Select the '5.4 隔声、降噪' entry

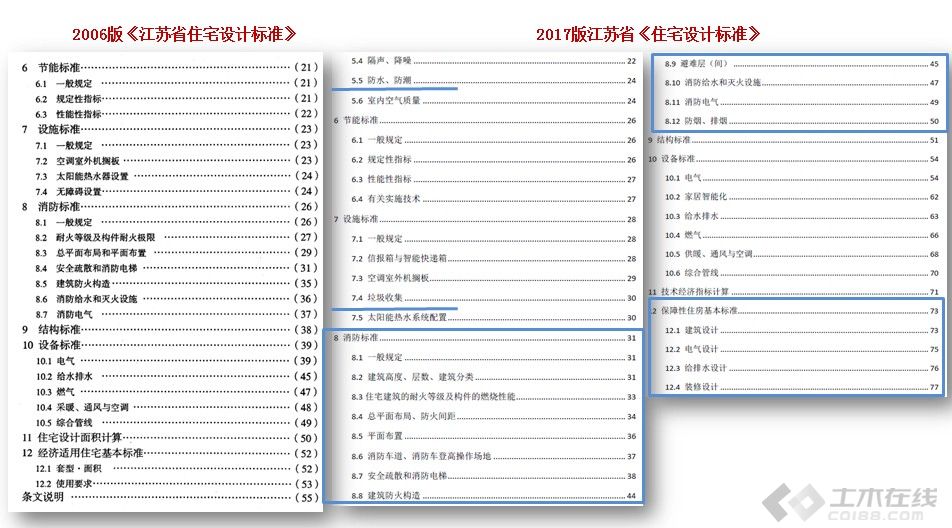pyautogui.click(x=381, y=61)
